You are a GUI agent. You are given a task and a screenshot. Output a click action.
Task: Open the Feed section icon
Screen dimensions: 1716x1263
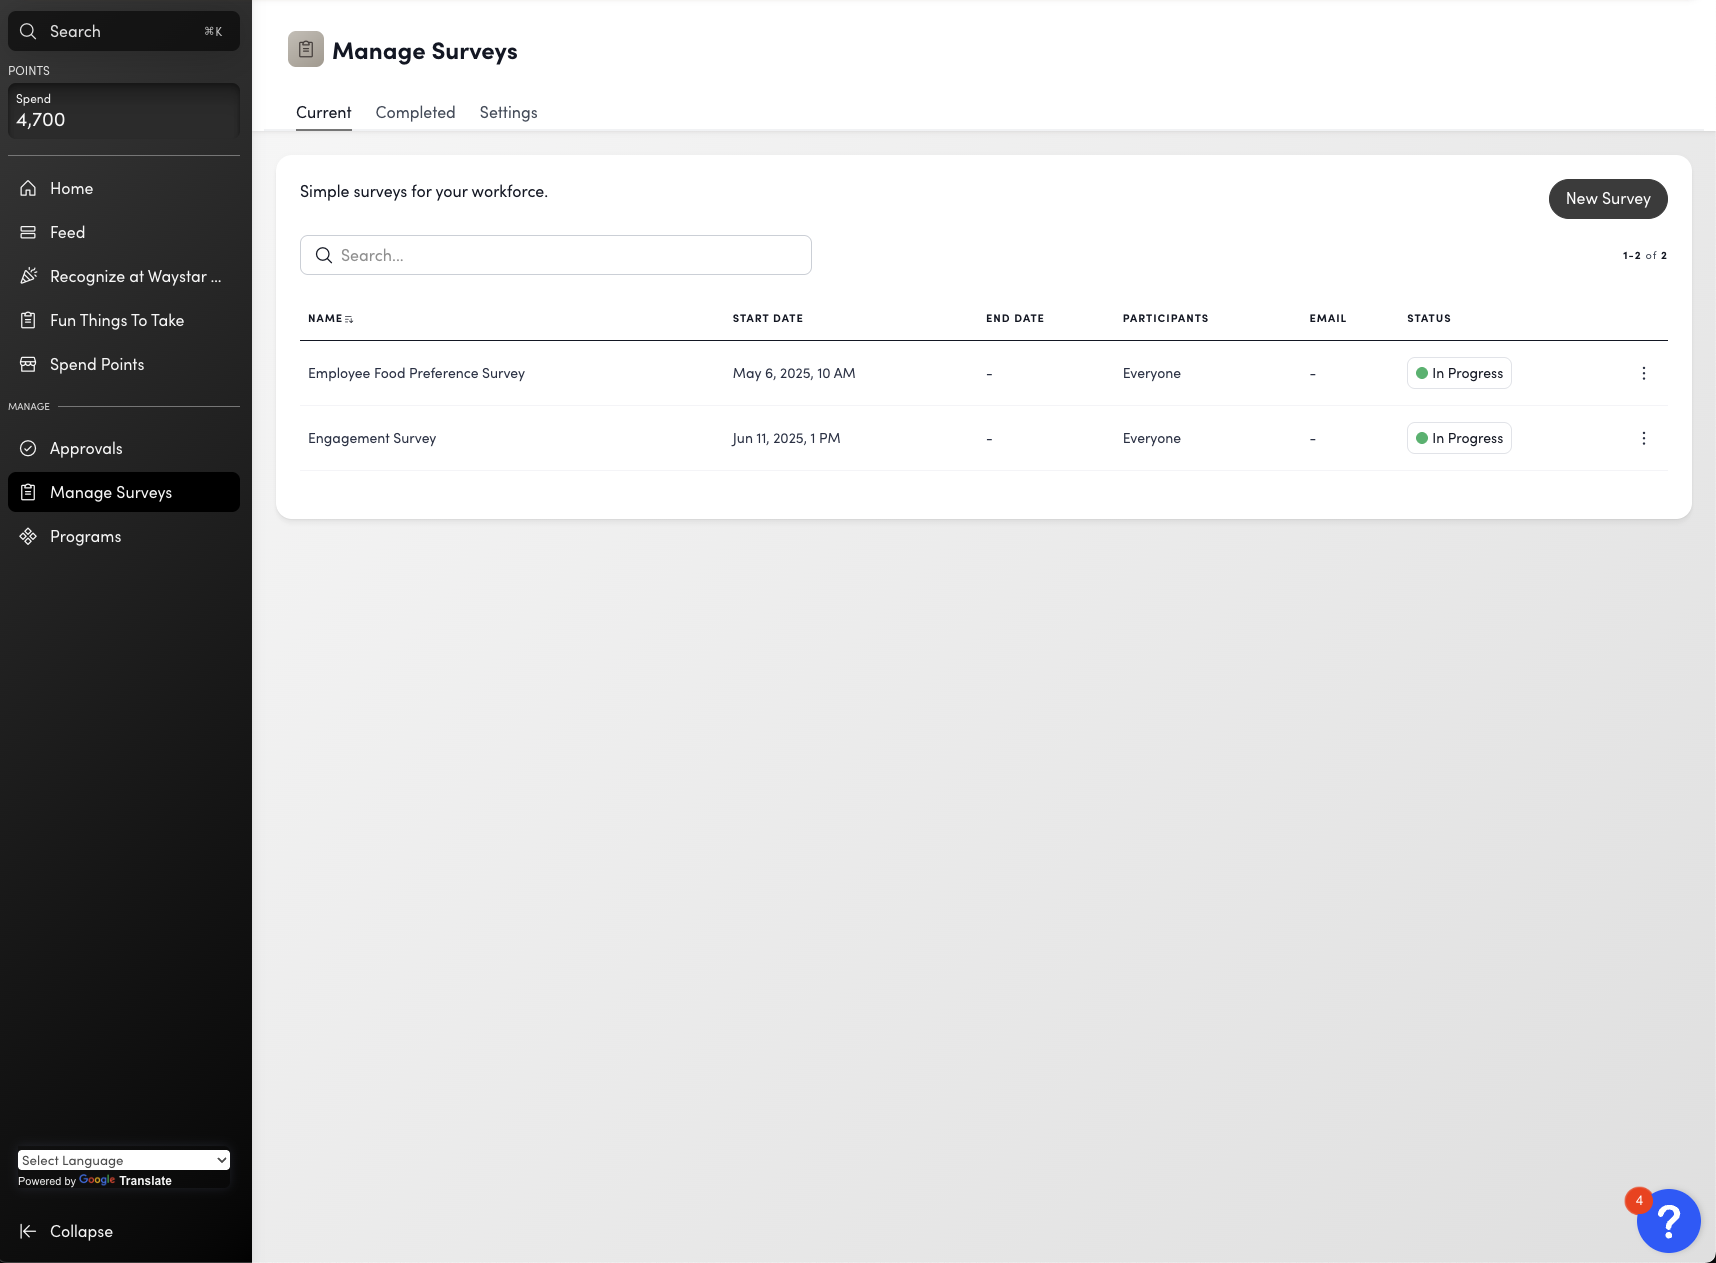(29, 232)
